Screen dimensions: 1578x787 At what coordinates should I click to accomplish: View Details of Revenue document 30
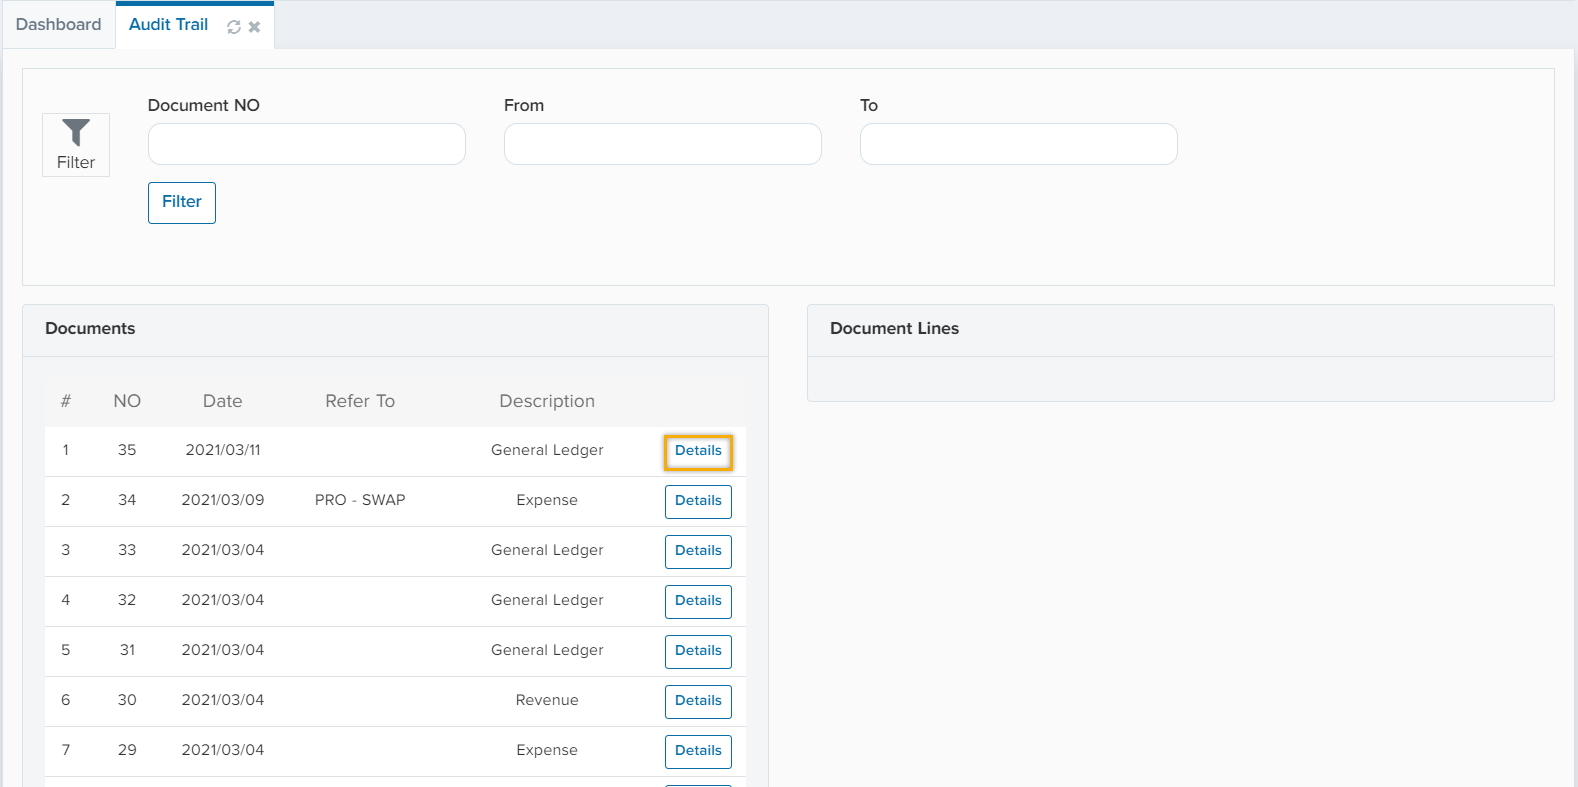coord(698,701)
